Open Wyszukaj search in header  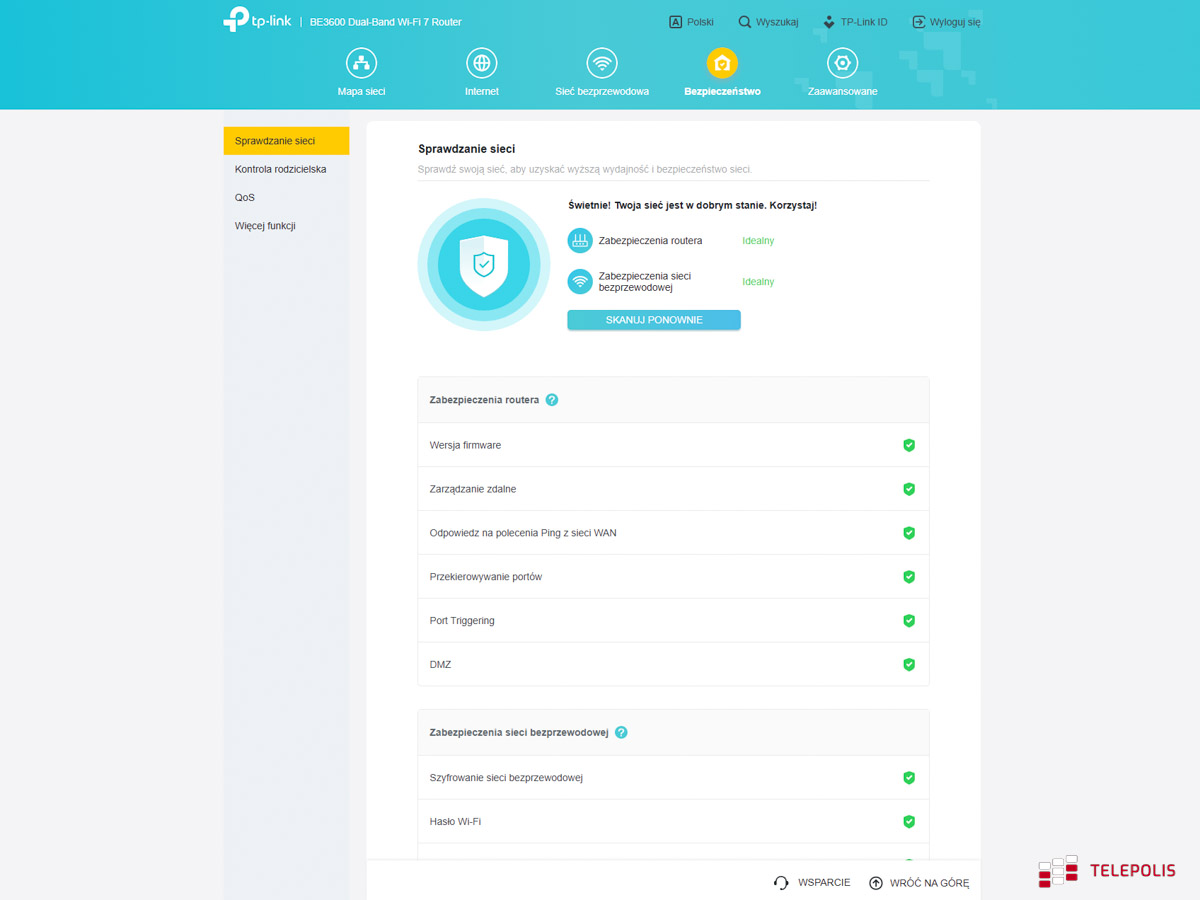[x=768, y=22]
